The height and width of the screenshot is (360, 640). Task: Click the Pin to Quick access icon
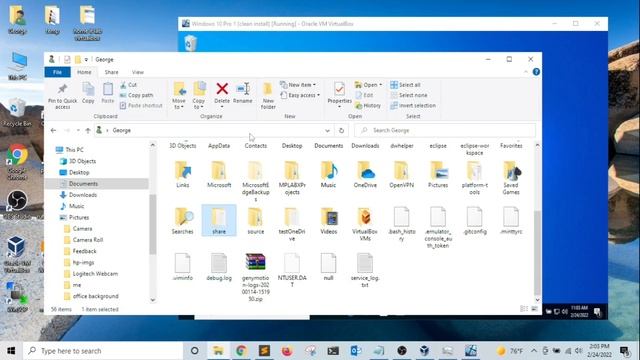62,89
